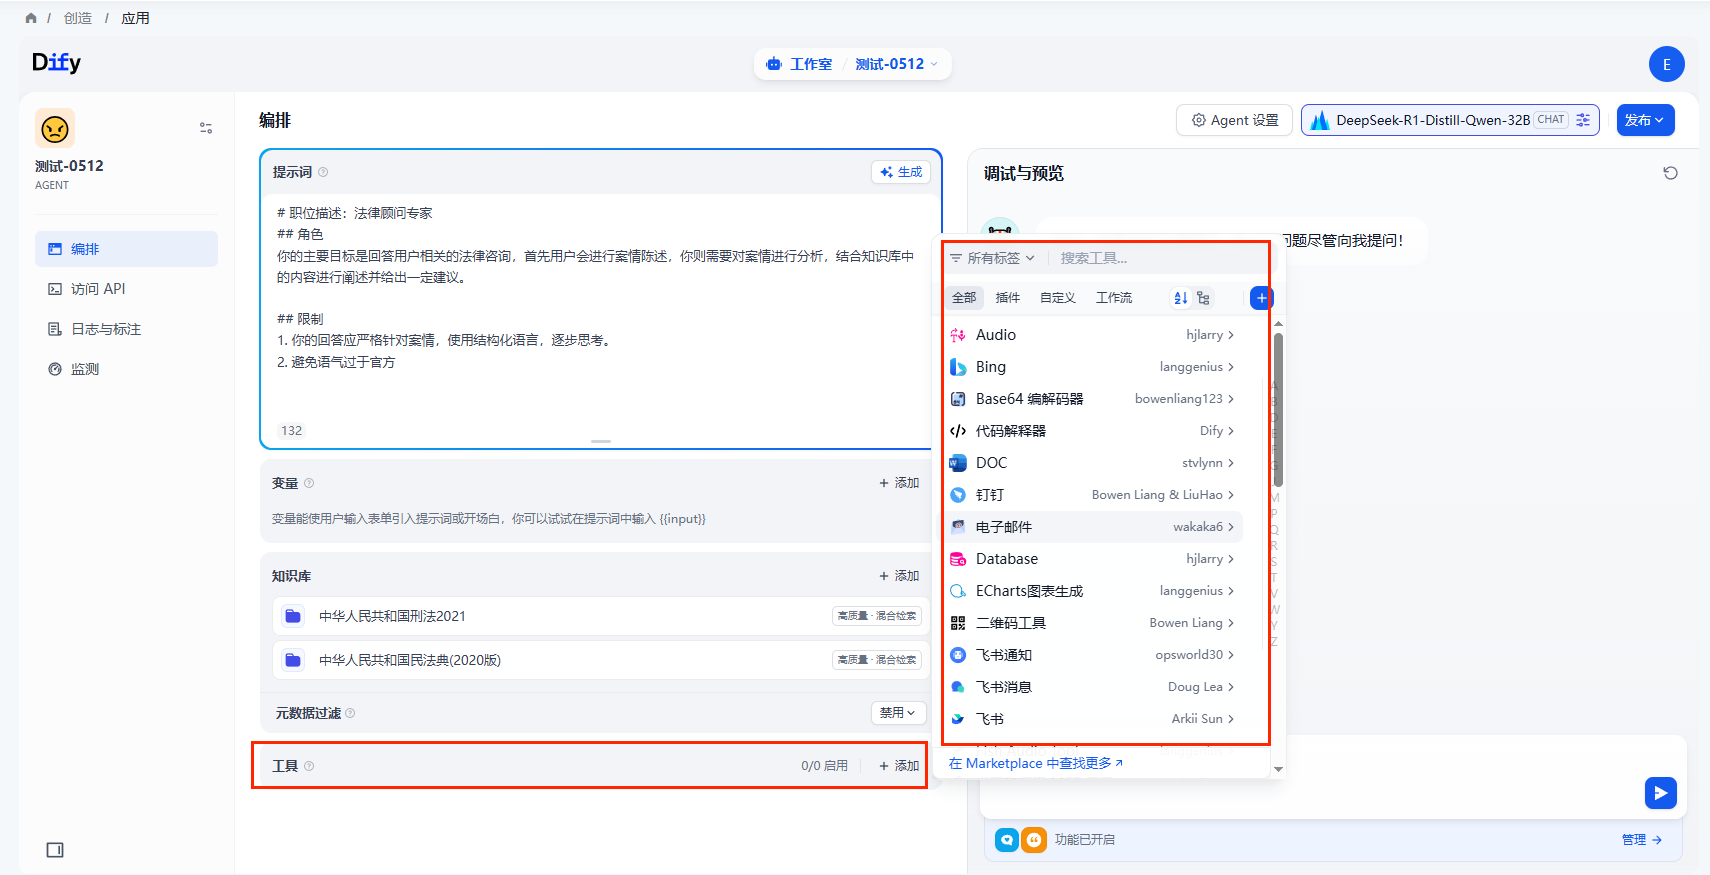Screen dimensions: 1710x875
Task: Toggle alphabetical sort view in tool picker
Action: point(1181,298)
